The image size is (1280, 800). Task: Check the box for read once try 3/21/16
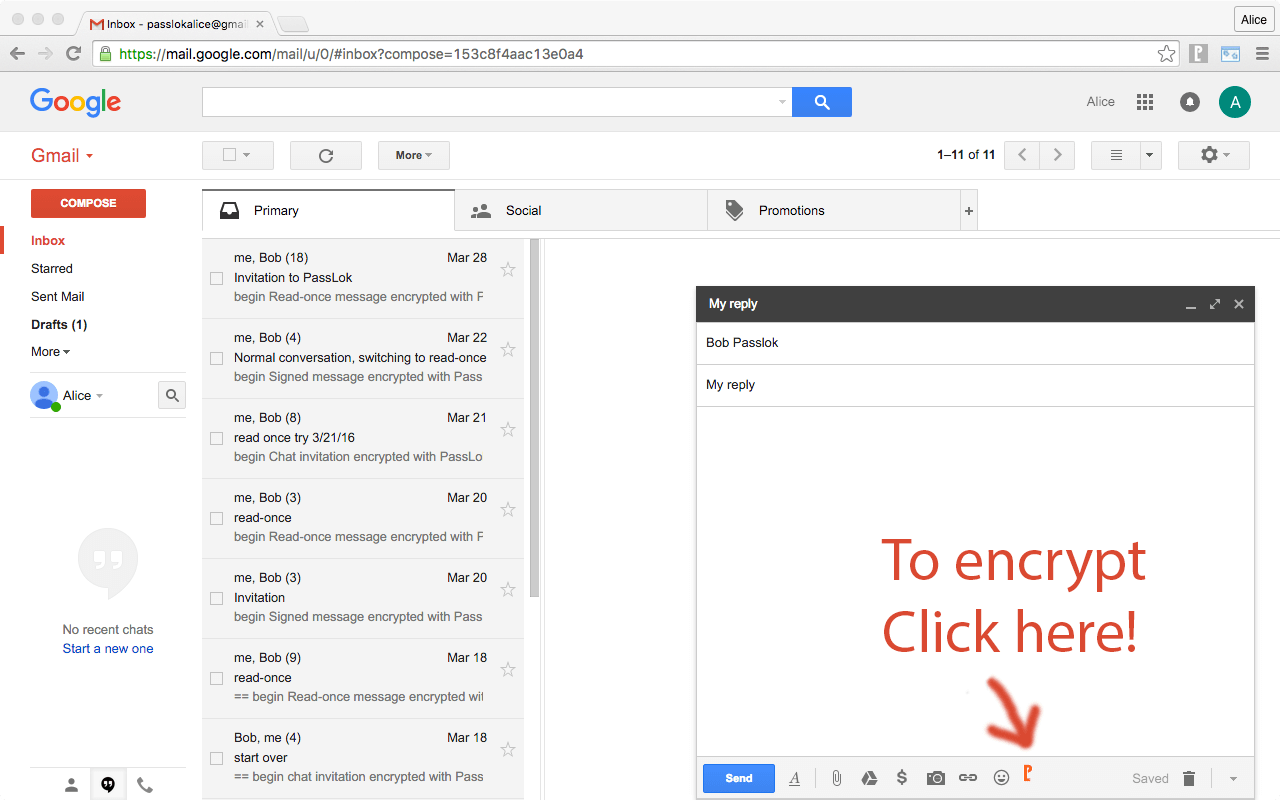click(x=216, y=438)
